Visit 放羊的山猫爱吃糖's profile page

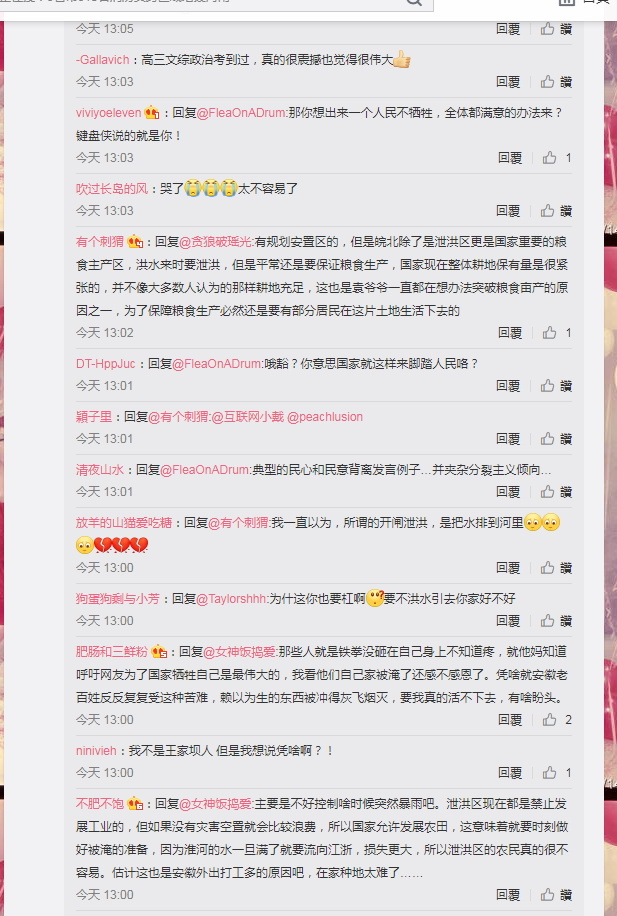pyautogui.click(x=124, y=523)
